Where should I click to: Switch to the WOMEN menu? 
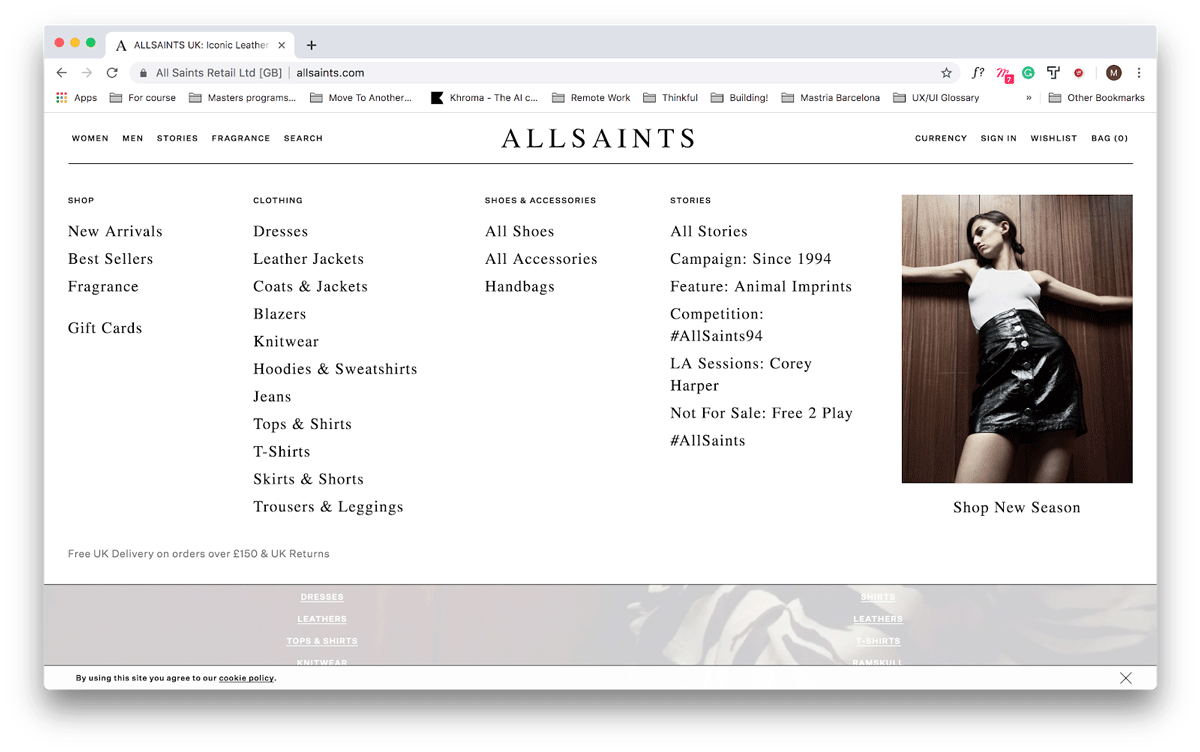(x=90, y=138)
